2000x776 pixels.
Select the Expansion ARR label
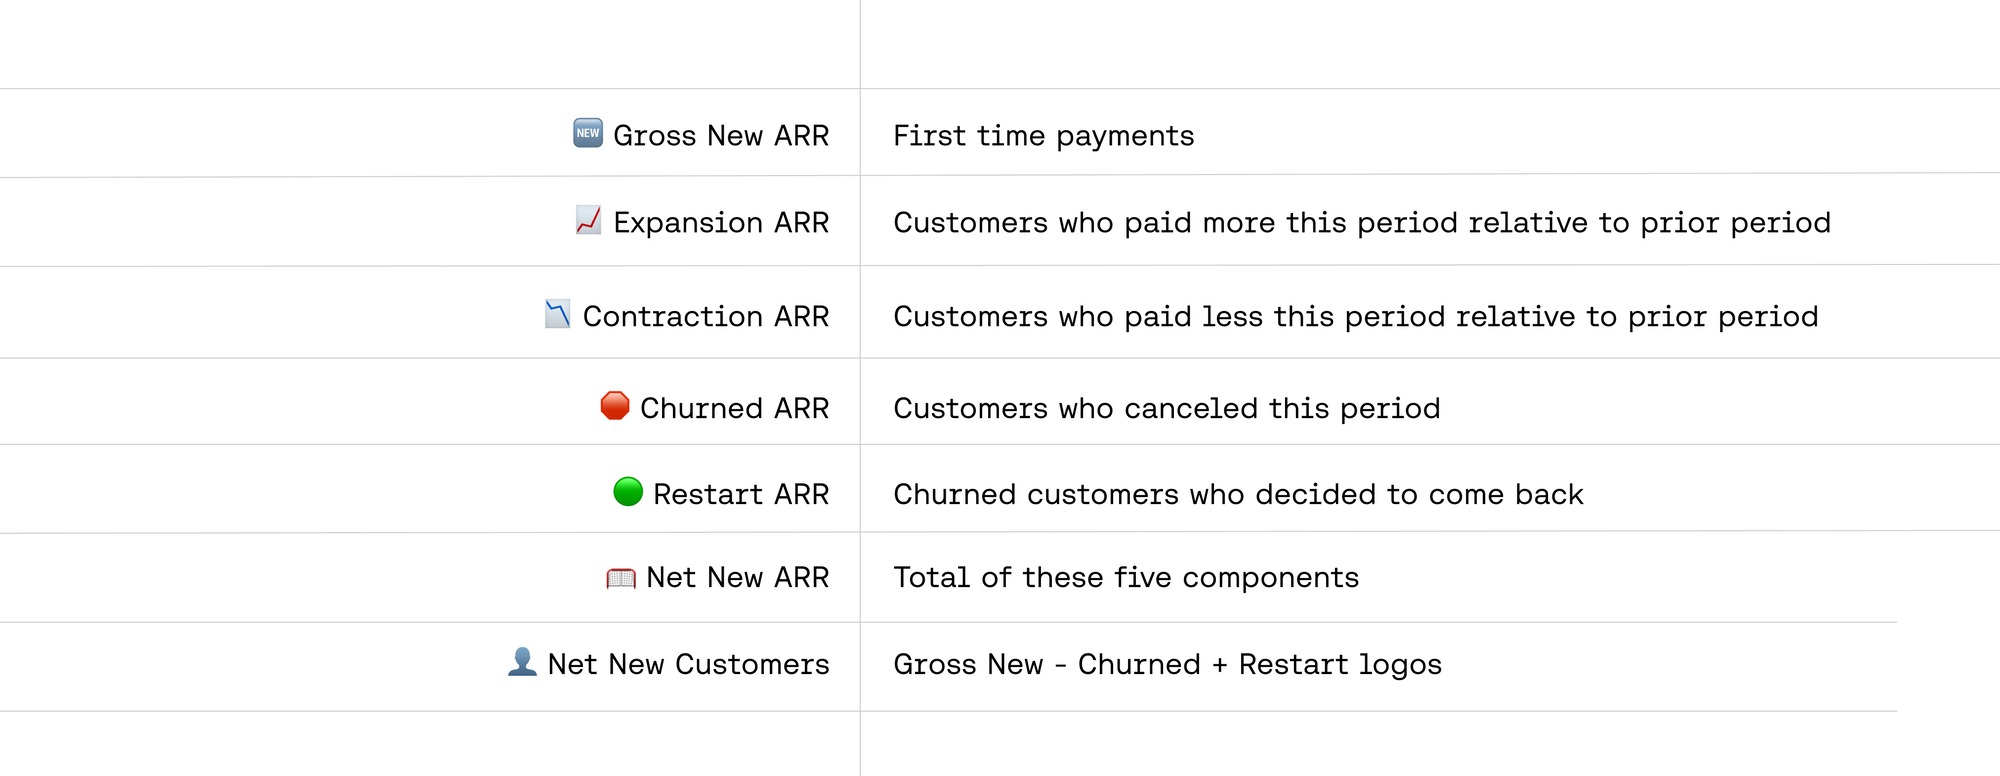pyautogui.click(x=721, y=223)
